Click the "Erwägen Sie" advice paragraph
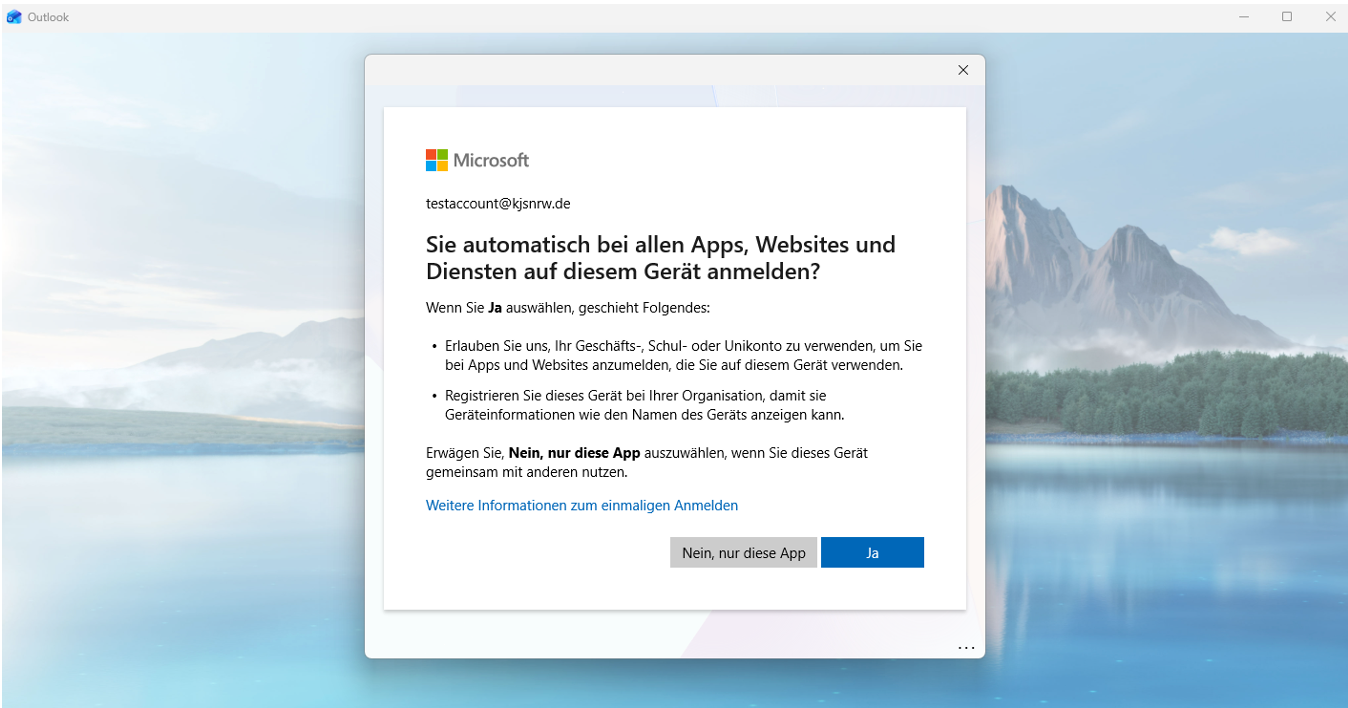Screen dimensions: 1348x708 646,462
